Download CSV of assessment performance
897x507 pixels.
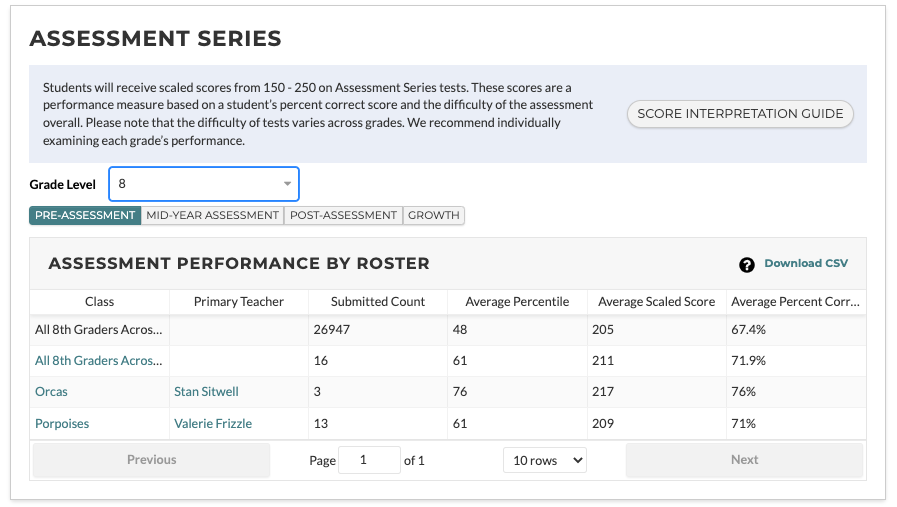click(805, 264)
